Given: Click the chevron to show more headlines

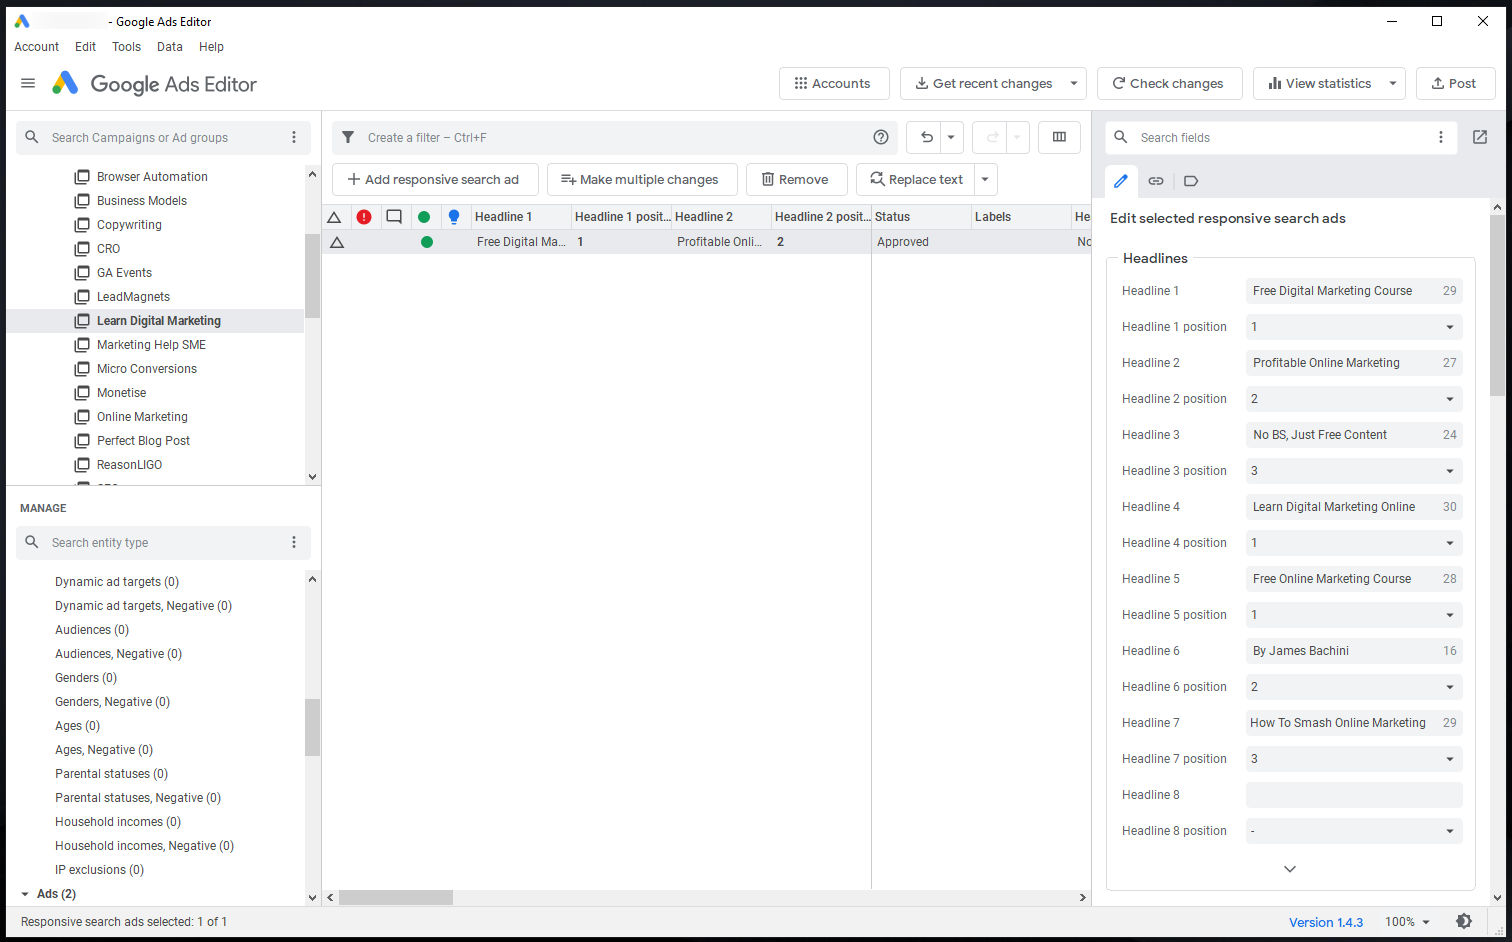Looking at the screenshot, I should tap(1289, 868).
